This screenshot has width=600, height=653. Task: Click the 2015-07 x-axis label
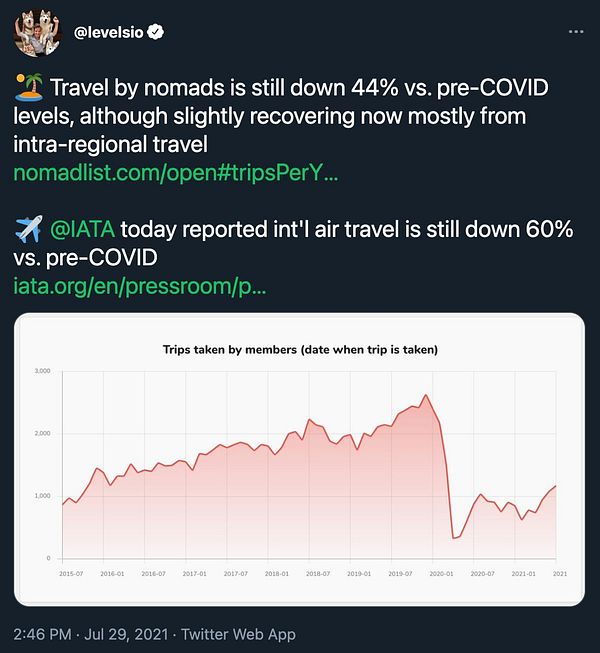71,574
